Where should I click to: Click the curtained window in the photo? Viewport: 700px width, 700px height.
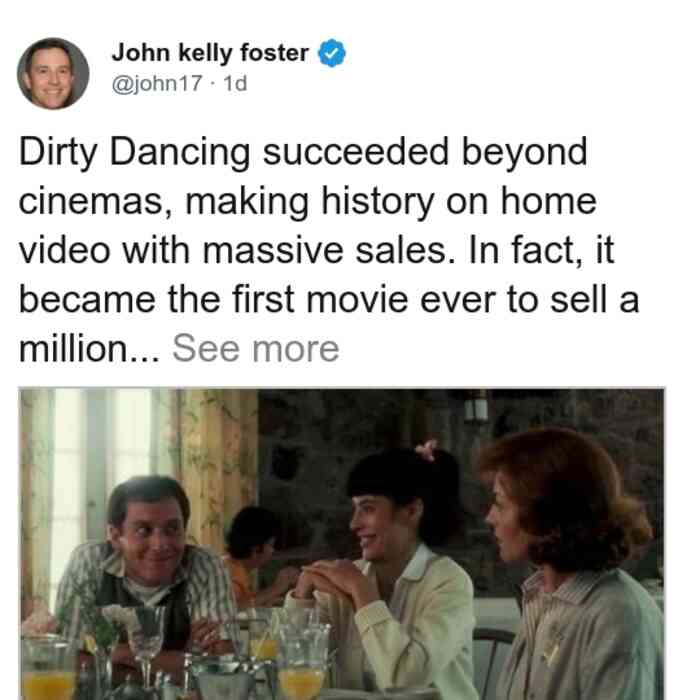coord(103,469)
